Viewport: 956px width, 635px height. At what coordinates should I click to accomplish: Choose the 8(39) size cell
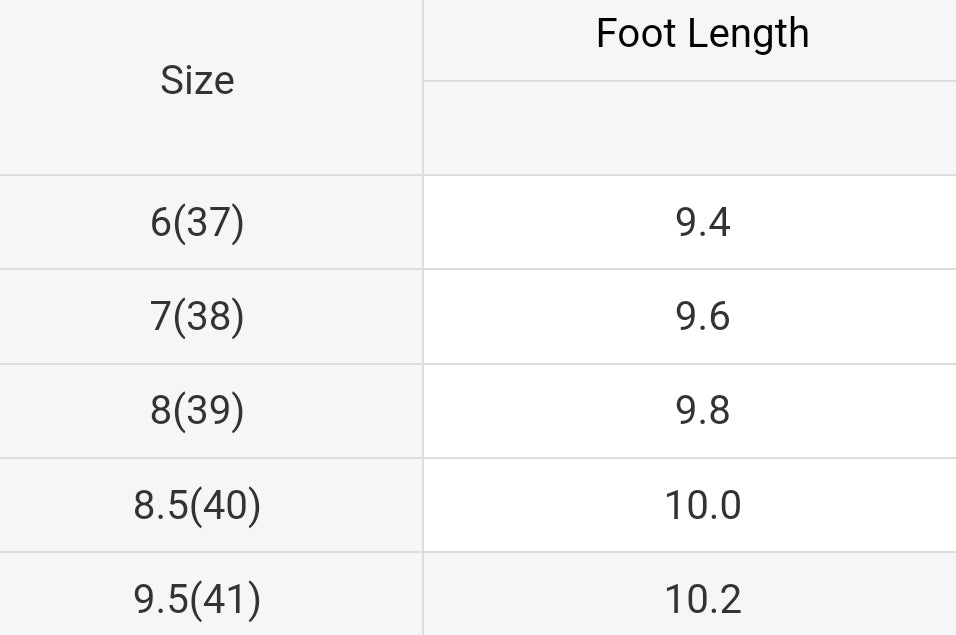point(197,411)
